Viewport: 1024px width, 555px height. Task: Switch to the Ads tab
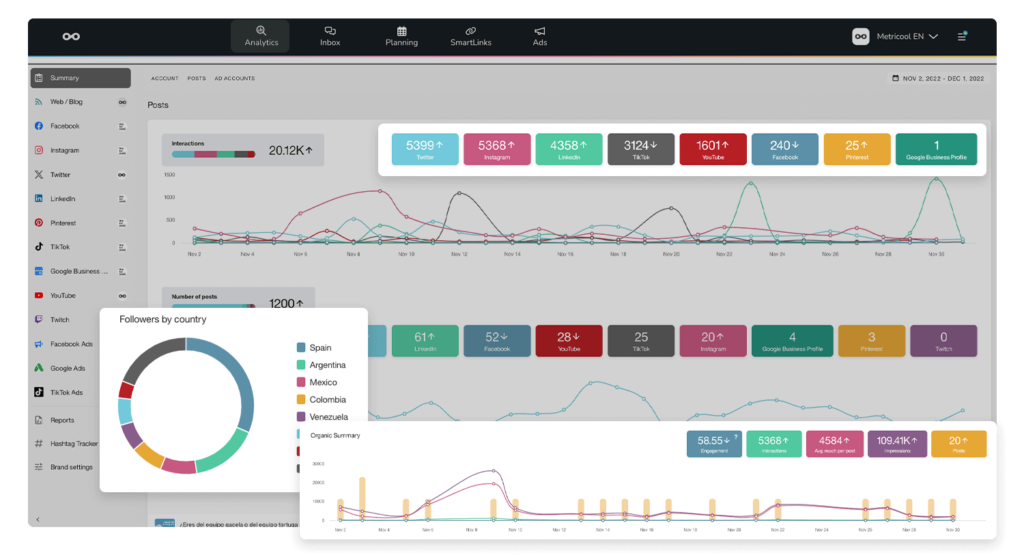(x=539, y=36)
